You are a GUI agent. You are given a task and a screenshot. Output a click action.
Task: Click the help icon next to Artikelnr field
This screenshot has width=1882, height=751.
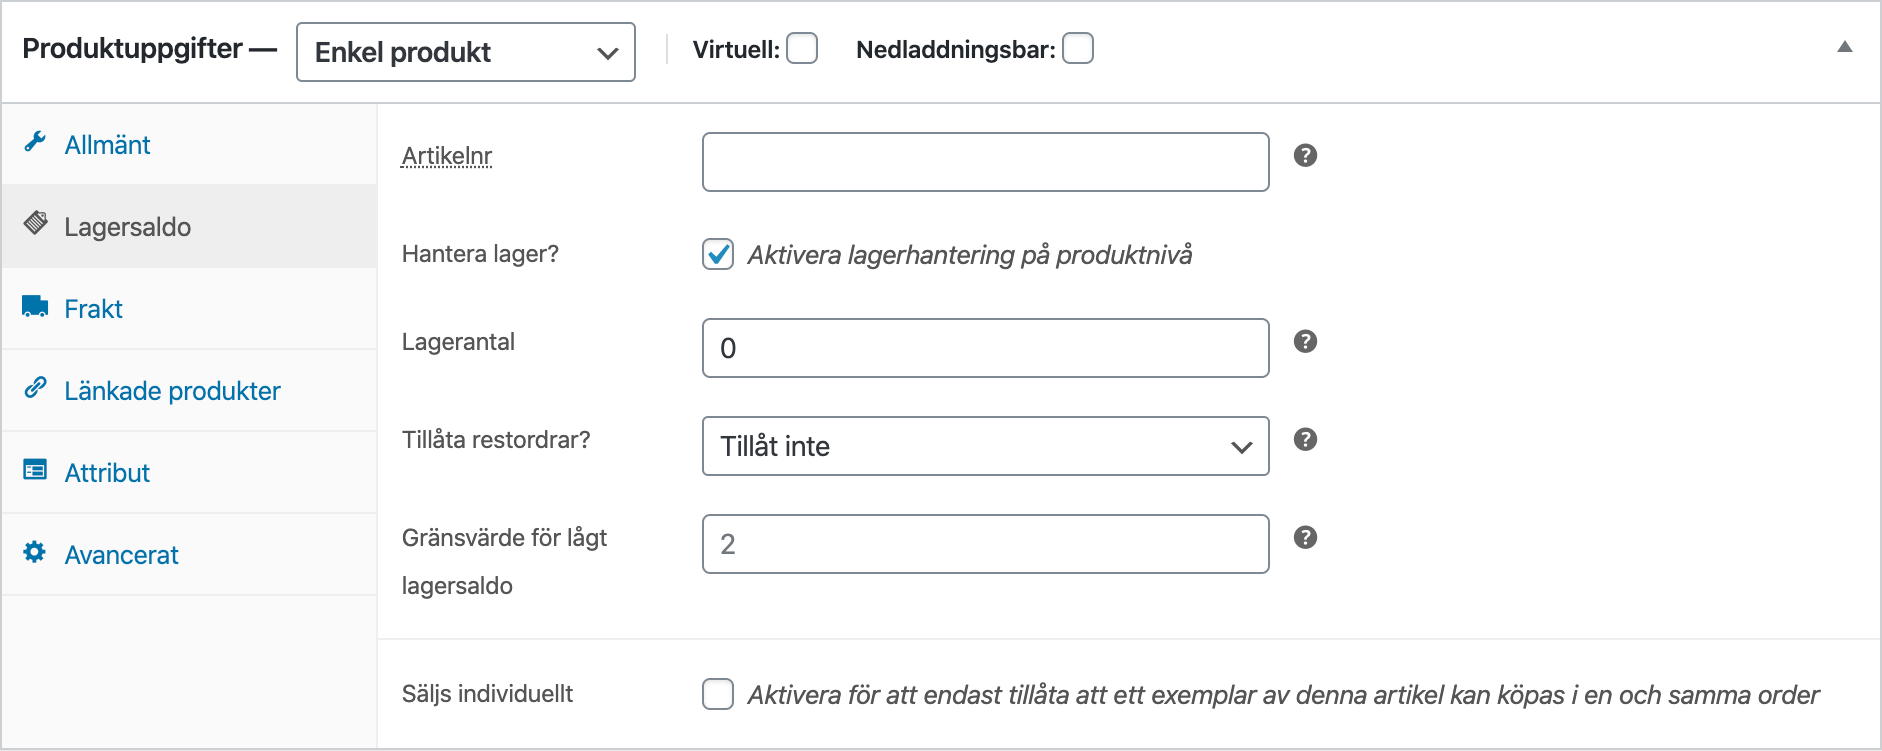(1305, 156)
